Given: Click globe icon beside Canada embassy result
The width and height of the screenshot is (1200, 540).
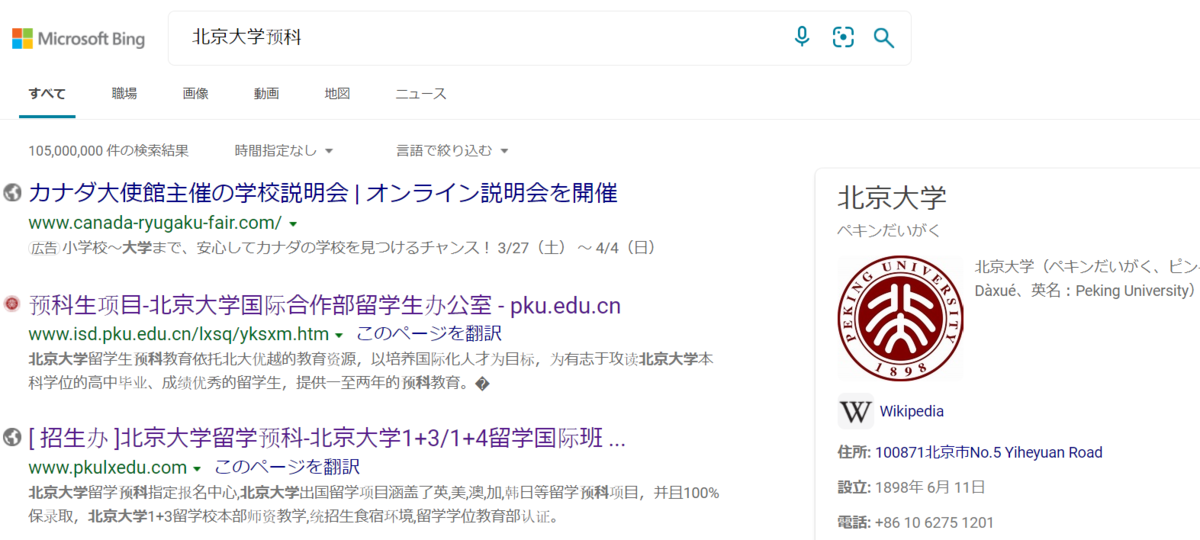Looking at the screenshot, I should [13, 192].
